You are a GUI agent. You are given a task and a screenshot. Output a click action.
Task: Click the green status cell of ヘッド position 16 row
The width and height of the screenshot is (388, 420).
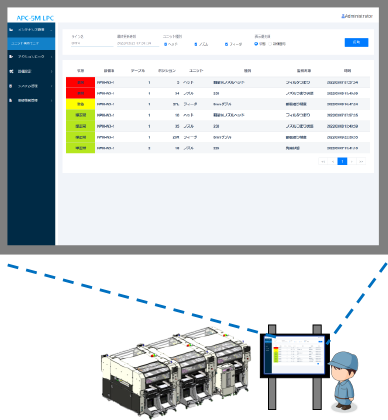tap(81, 115)
